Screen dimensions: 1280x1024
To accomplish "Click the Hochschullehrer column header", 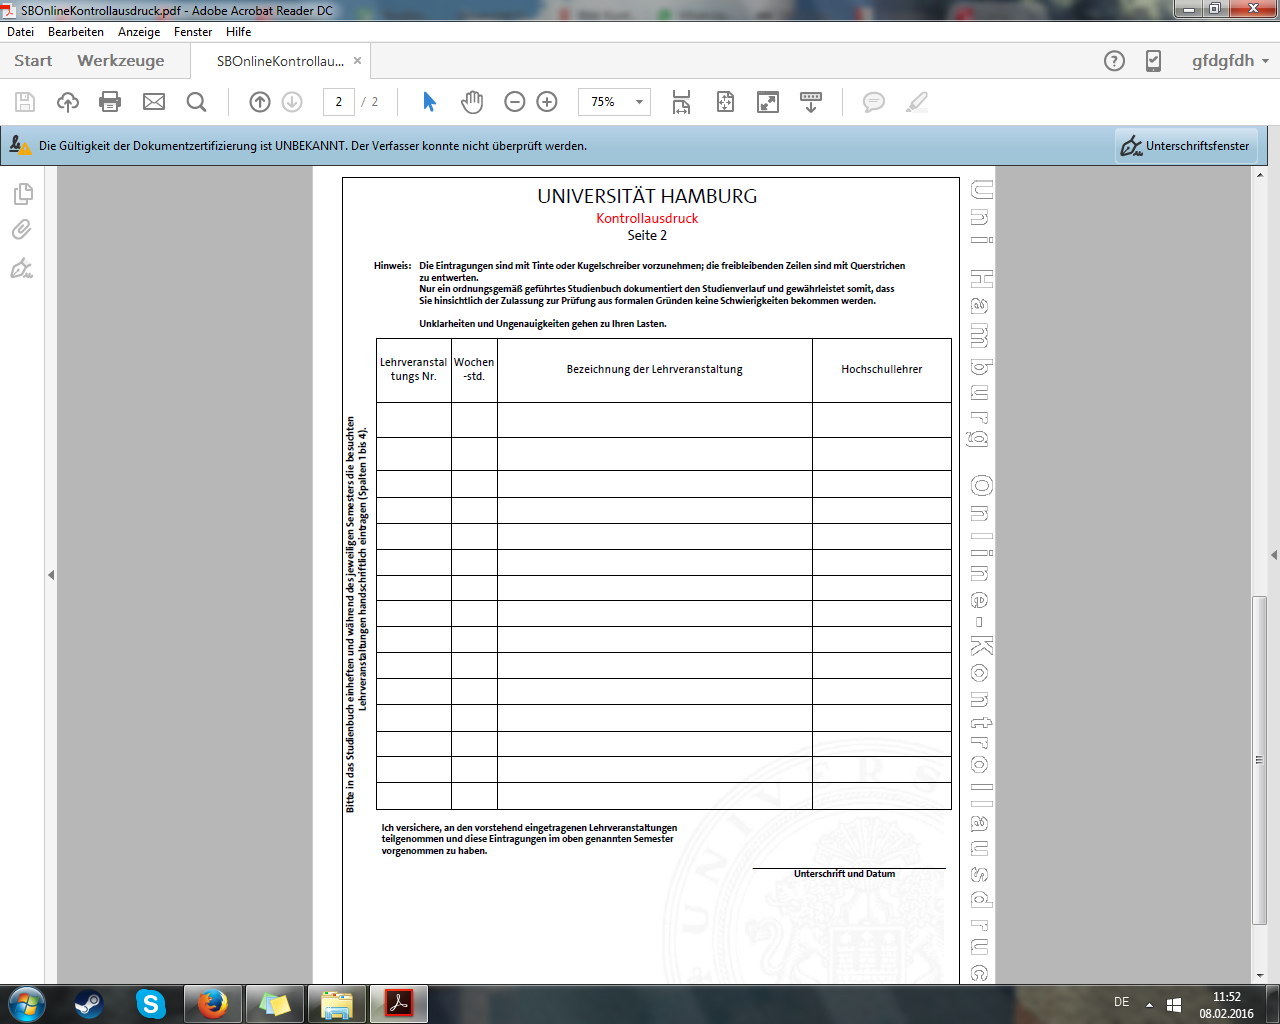I will point(882,369).
